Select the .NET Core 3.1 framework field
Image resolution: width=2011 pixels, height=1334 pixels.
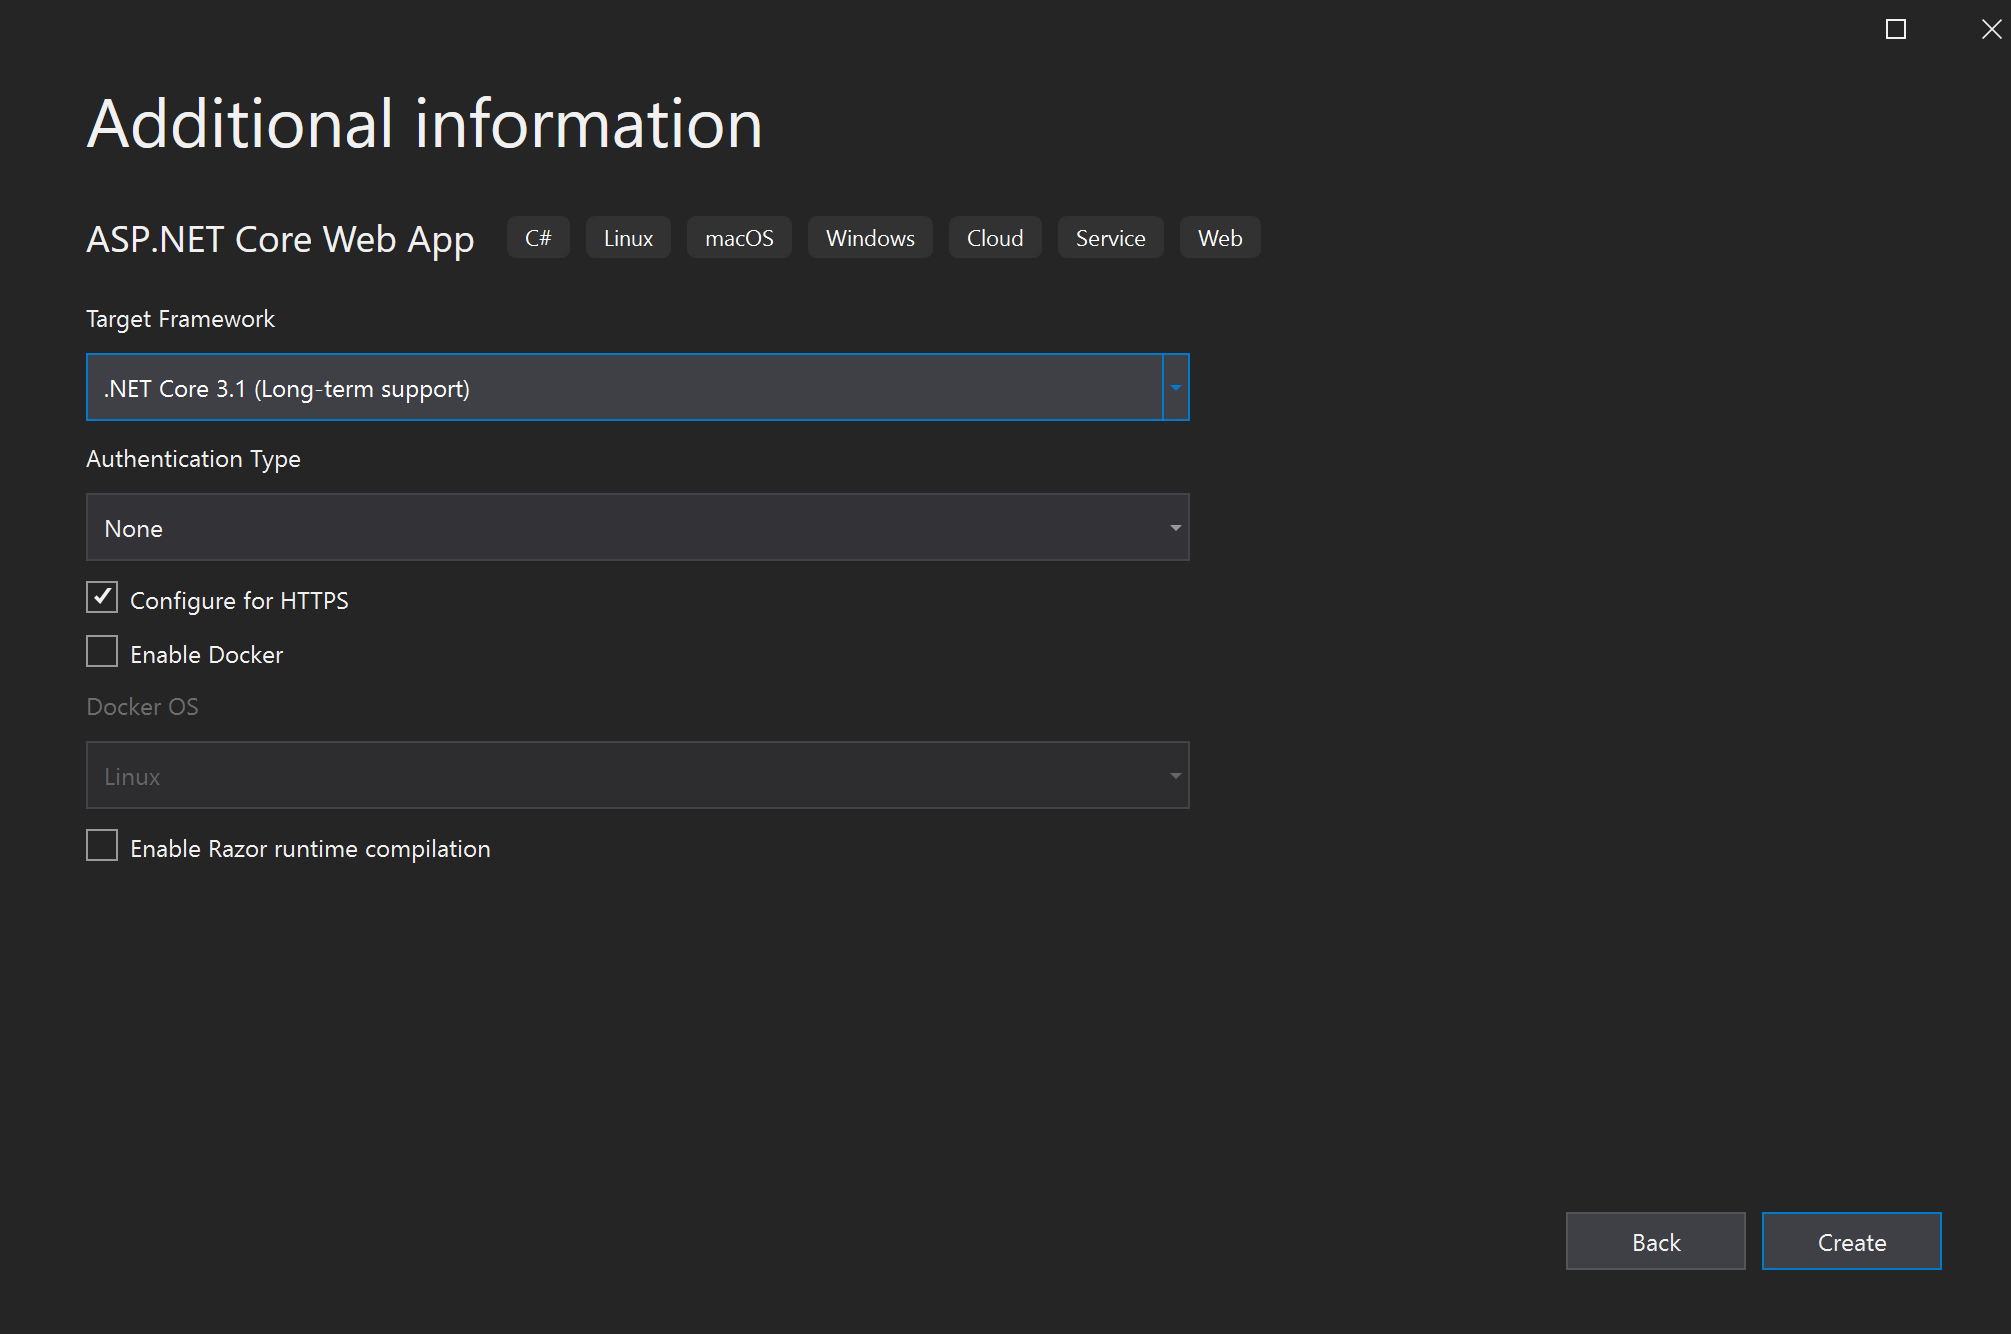(624, 388)
